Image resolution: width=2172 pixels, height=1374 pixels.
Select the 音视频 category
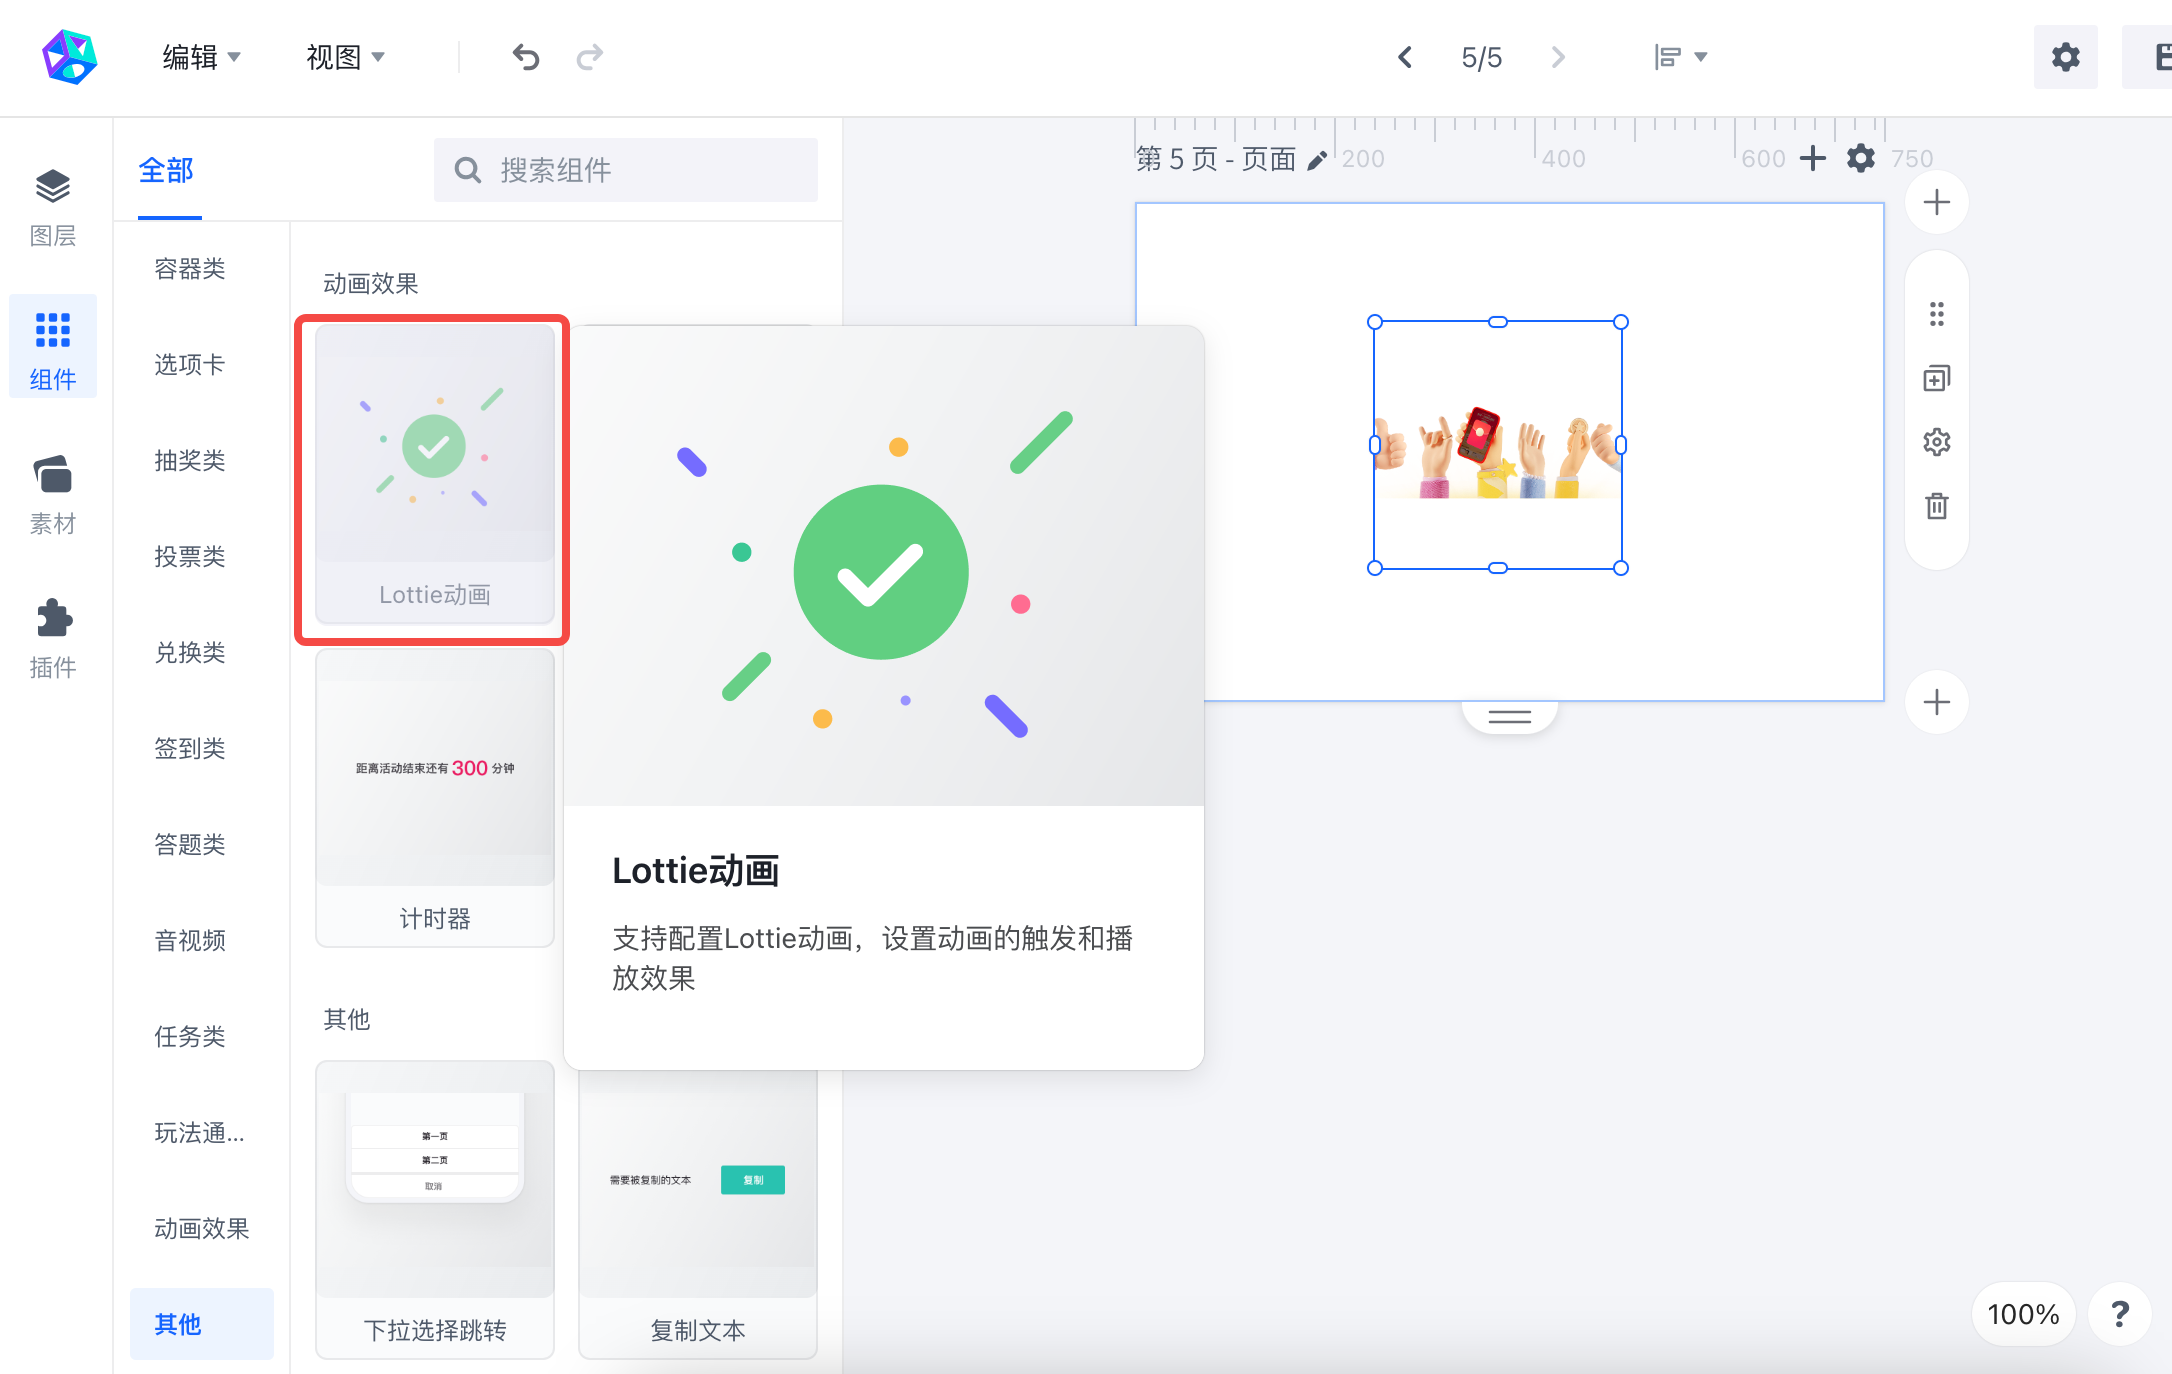[x=190, y=940]
